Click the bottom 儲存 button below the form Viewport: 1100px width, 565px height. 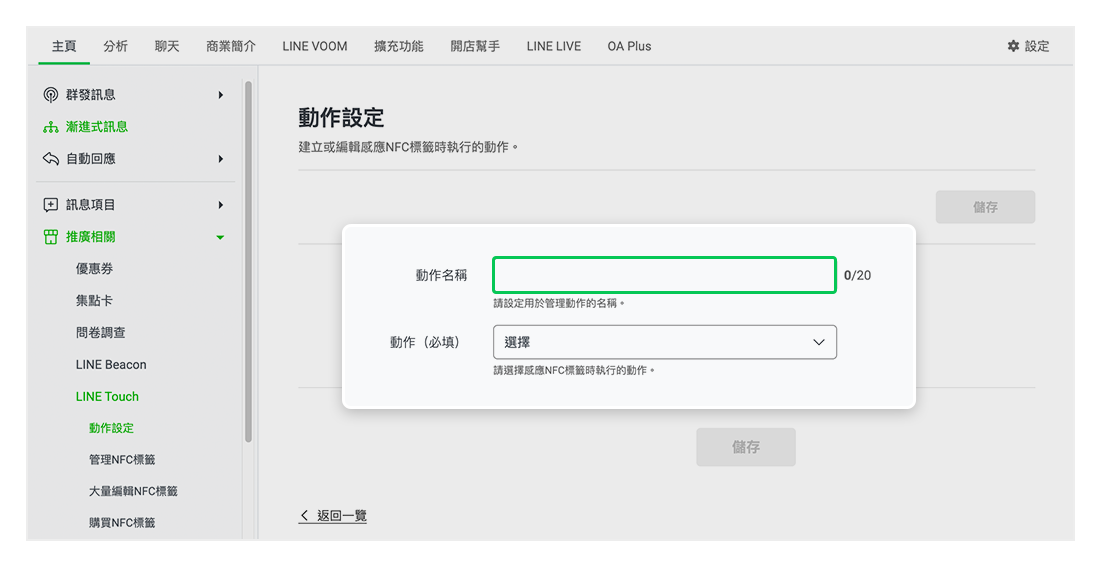[x=746, y=447]
